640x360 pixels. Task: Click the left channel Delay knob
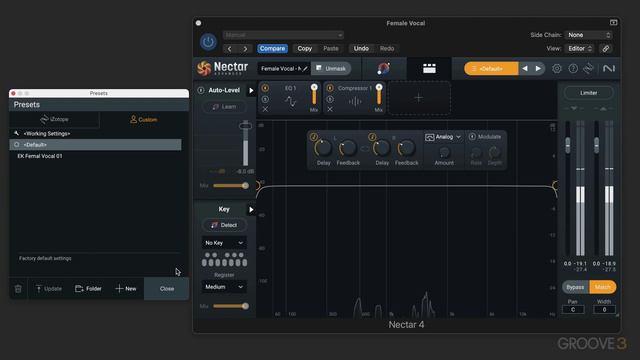[323, 148]
